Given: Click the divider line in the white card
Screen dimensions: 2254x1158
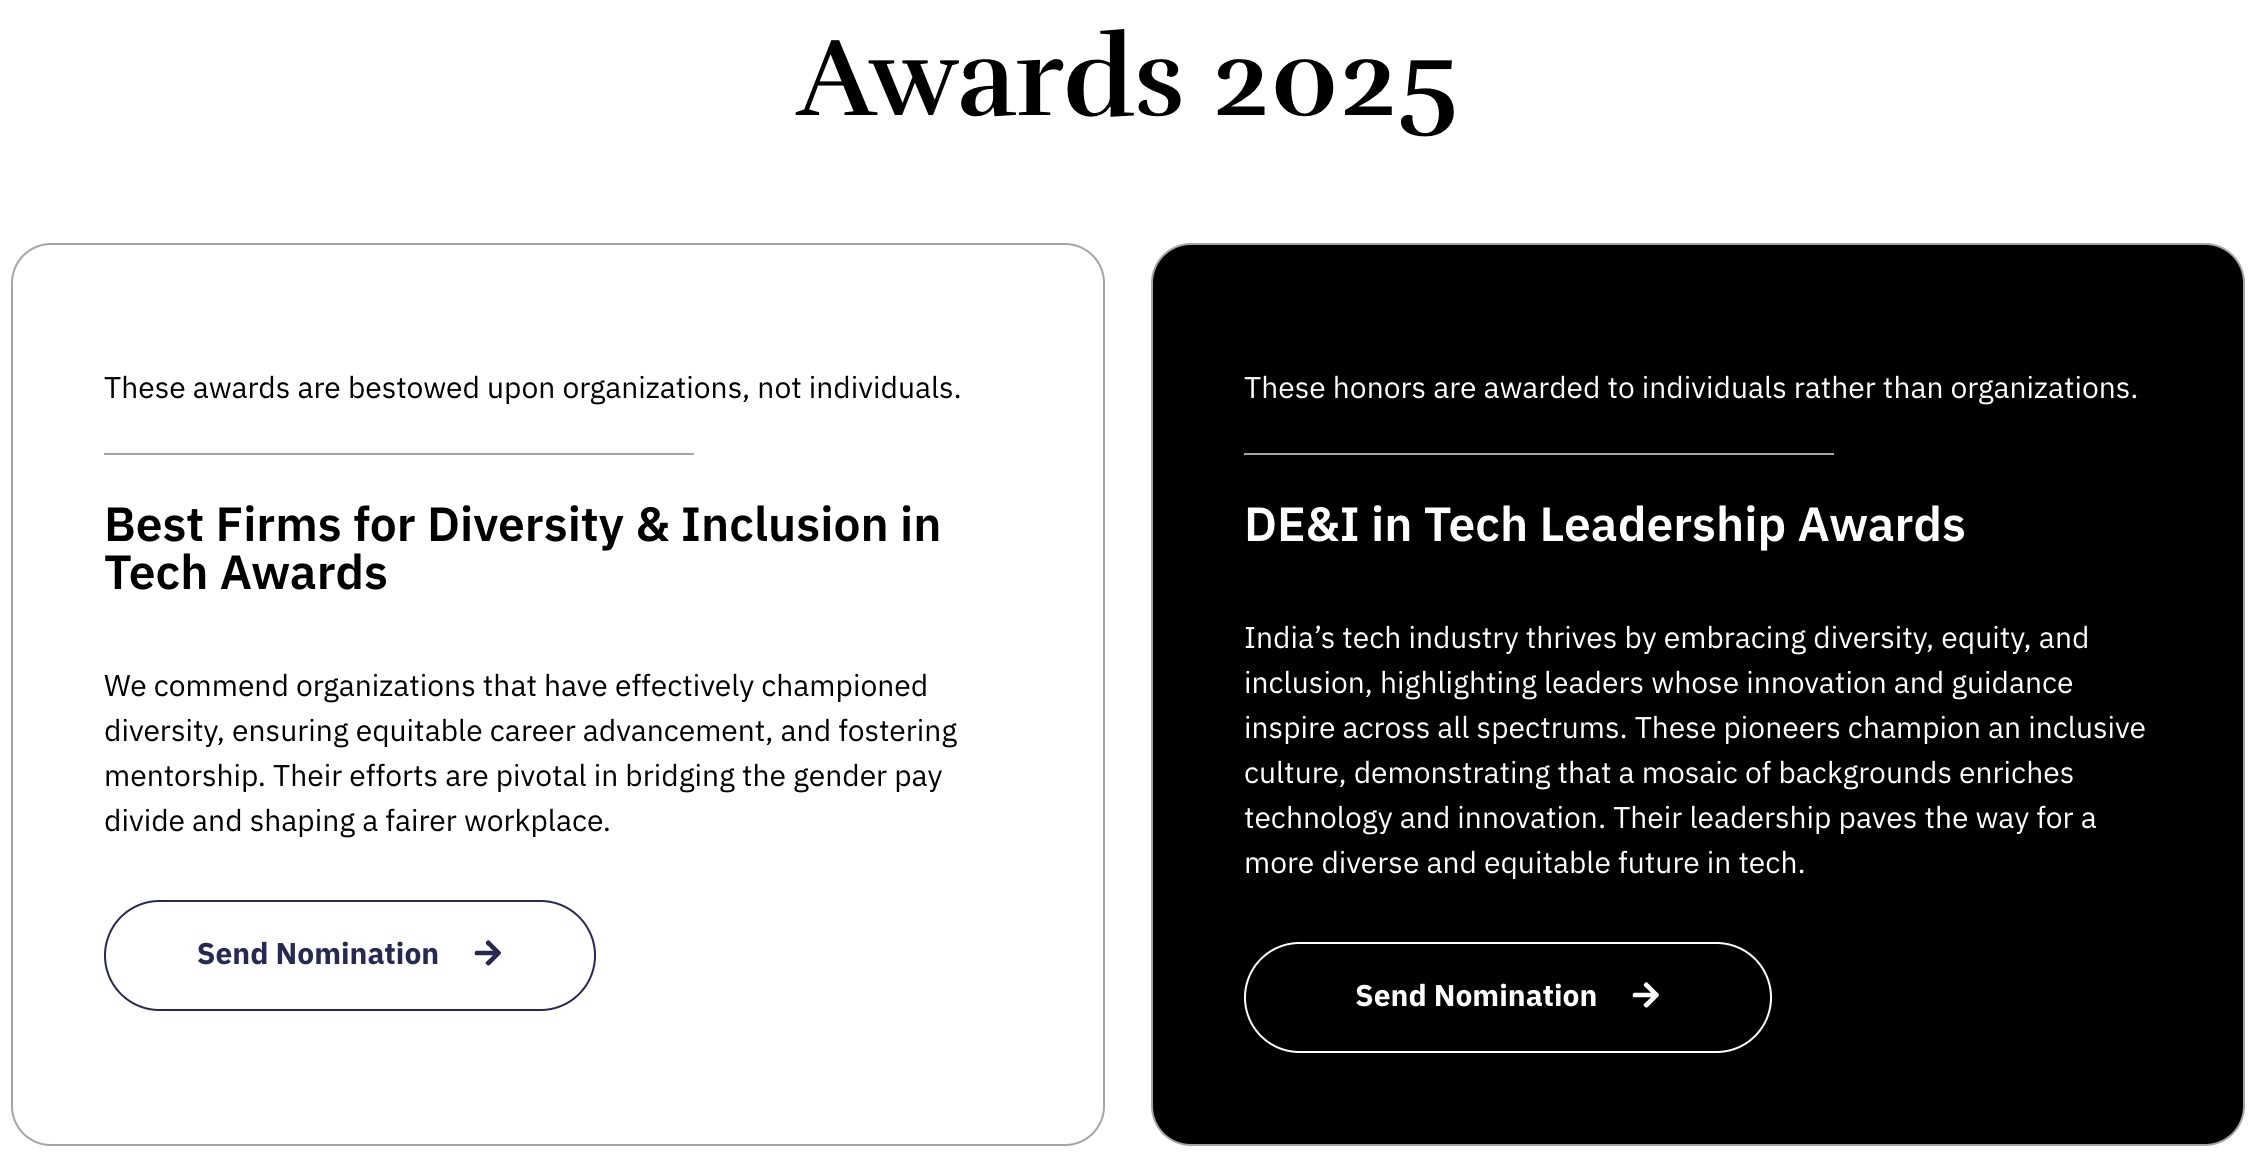Looking at the screenshot, I should tap(398, 454).
